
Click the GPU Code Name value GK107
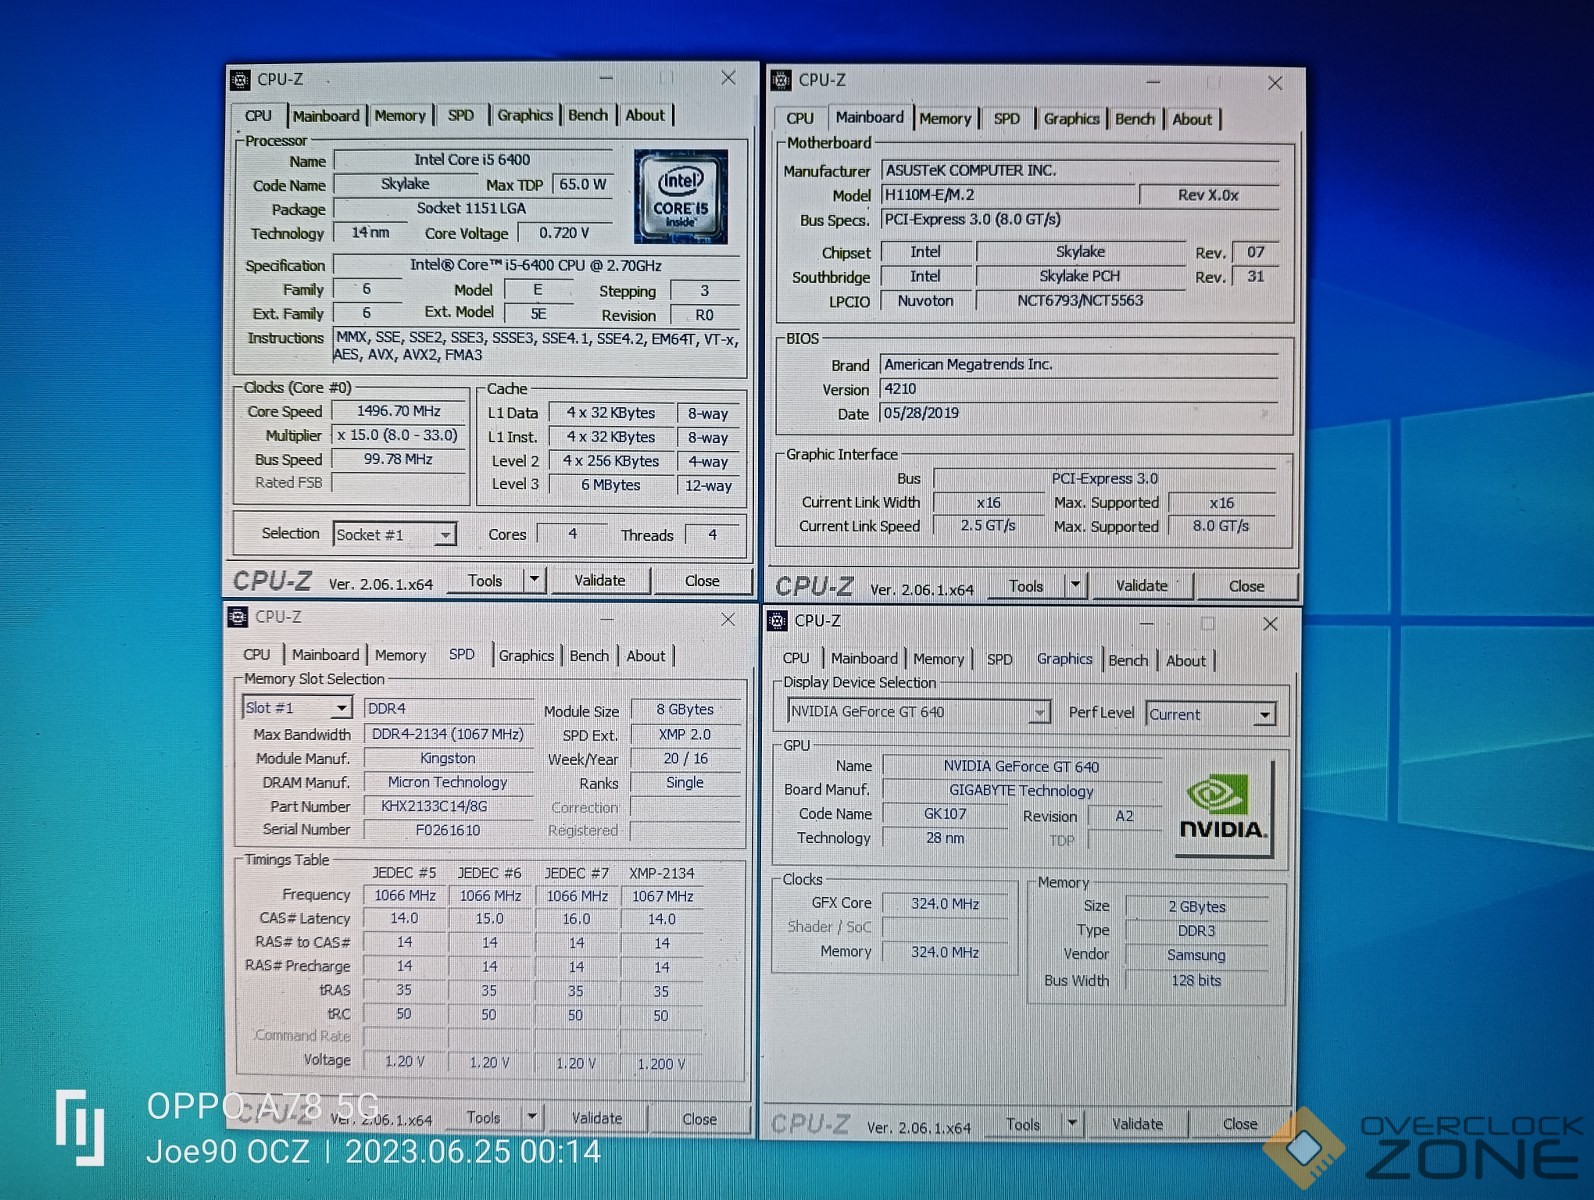(x=945, y=814)
